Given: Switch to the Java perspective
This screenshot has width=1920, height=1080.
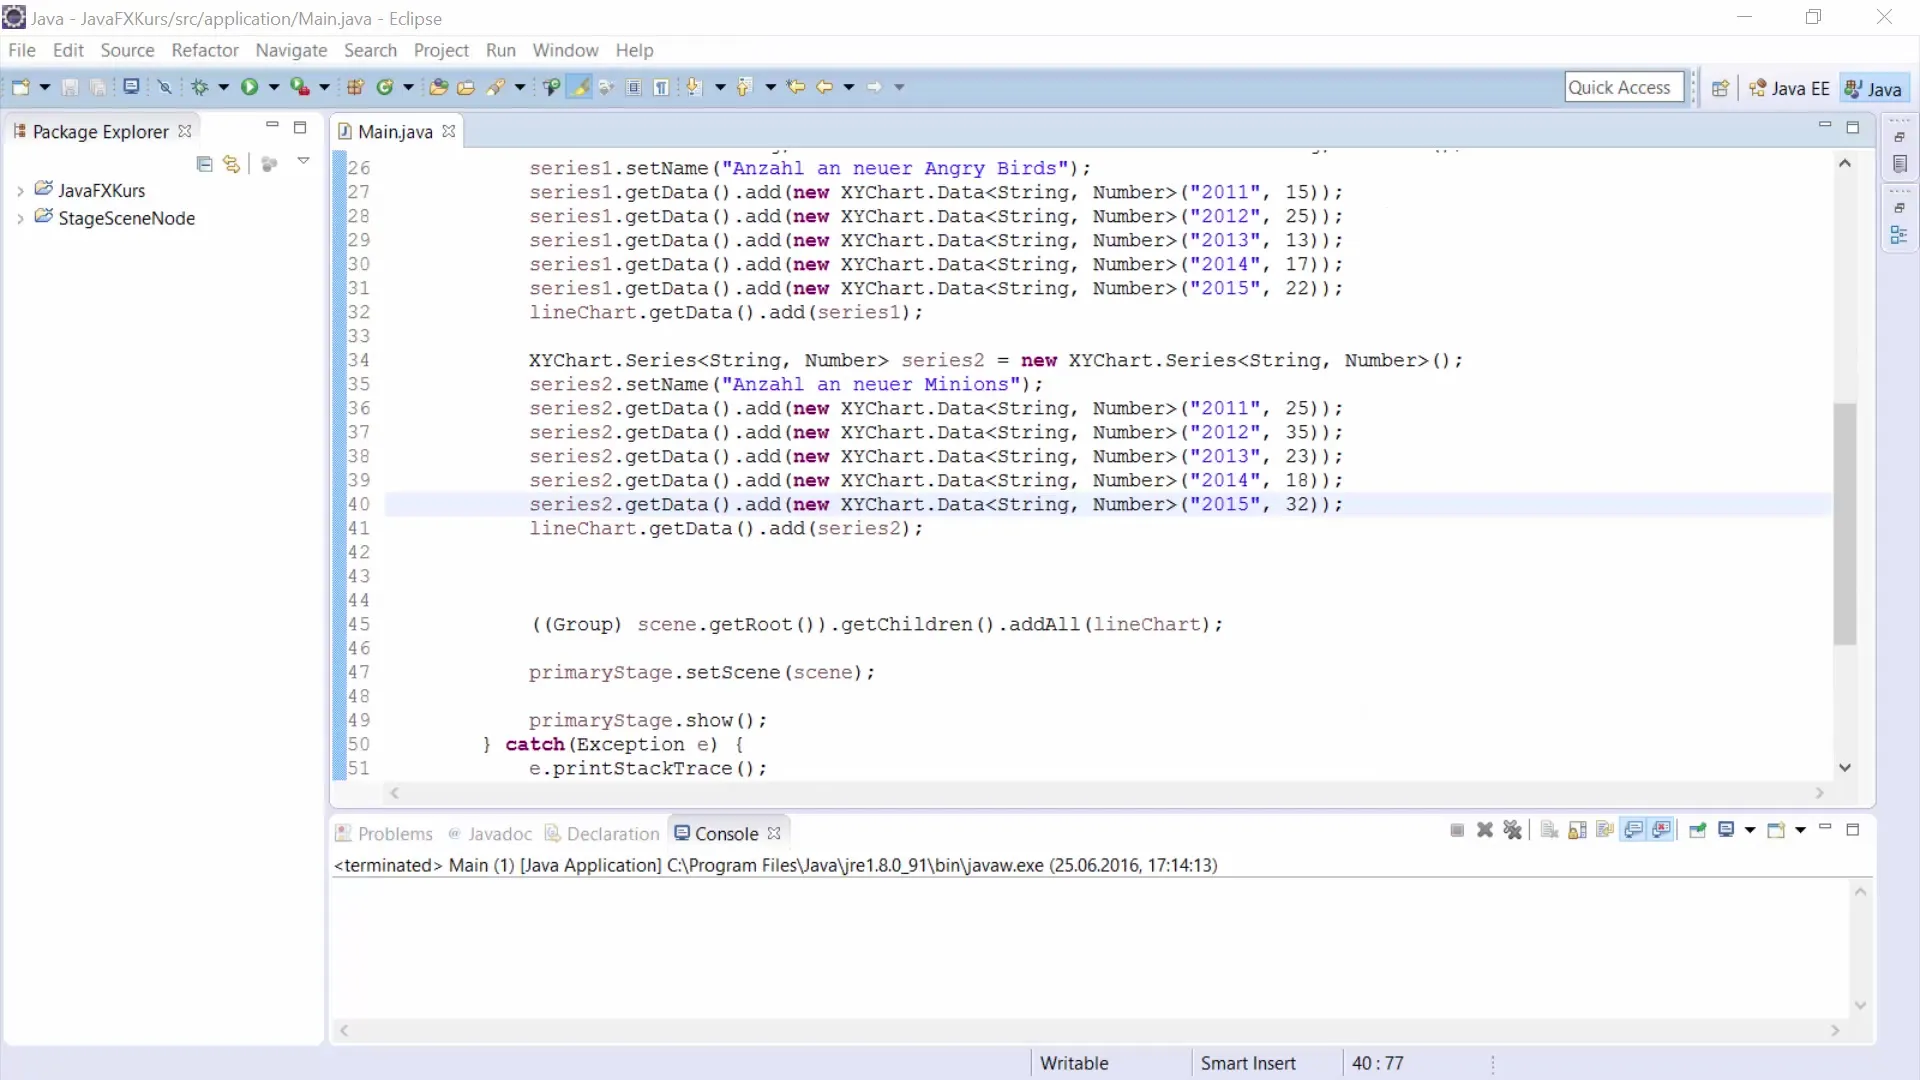Looking at the screenshot, I should click(x=1874, y=88).
